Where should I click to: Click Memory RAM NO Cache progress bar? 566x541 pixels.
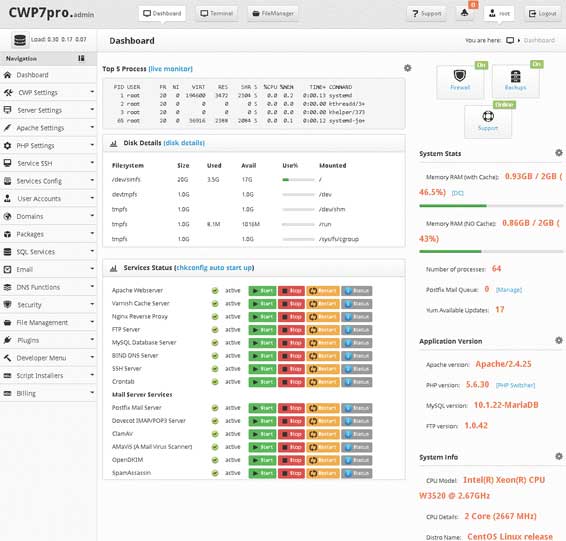point(491,251)
